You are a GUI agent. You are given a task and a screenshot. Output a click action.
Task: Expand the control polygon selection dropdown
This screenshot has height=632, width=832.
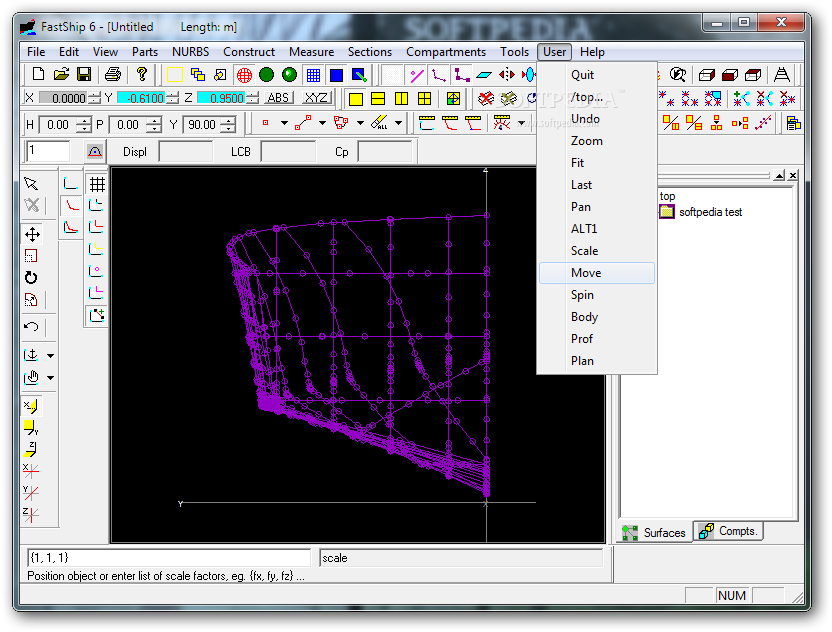(x=360, y=123)
